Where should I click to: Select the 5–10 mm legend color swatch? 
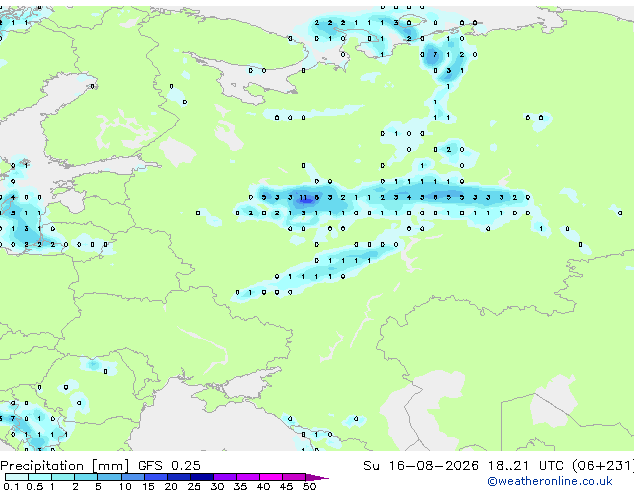(109, 477)
